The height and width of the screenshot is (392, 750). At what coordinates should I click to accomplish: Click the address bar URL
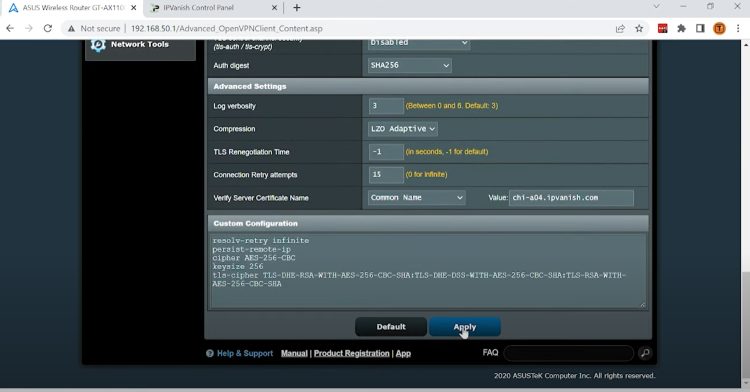point(226,29)
